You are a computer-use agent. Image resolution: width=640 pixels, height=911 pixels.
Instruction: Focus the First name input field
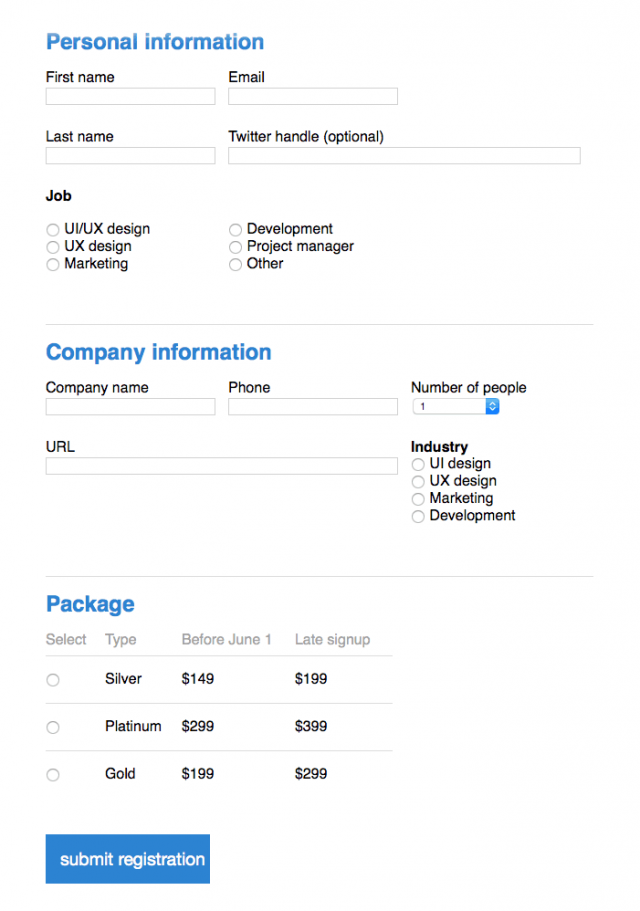(130, 97)
